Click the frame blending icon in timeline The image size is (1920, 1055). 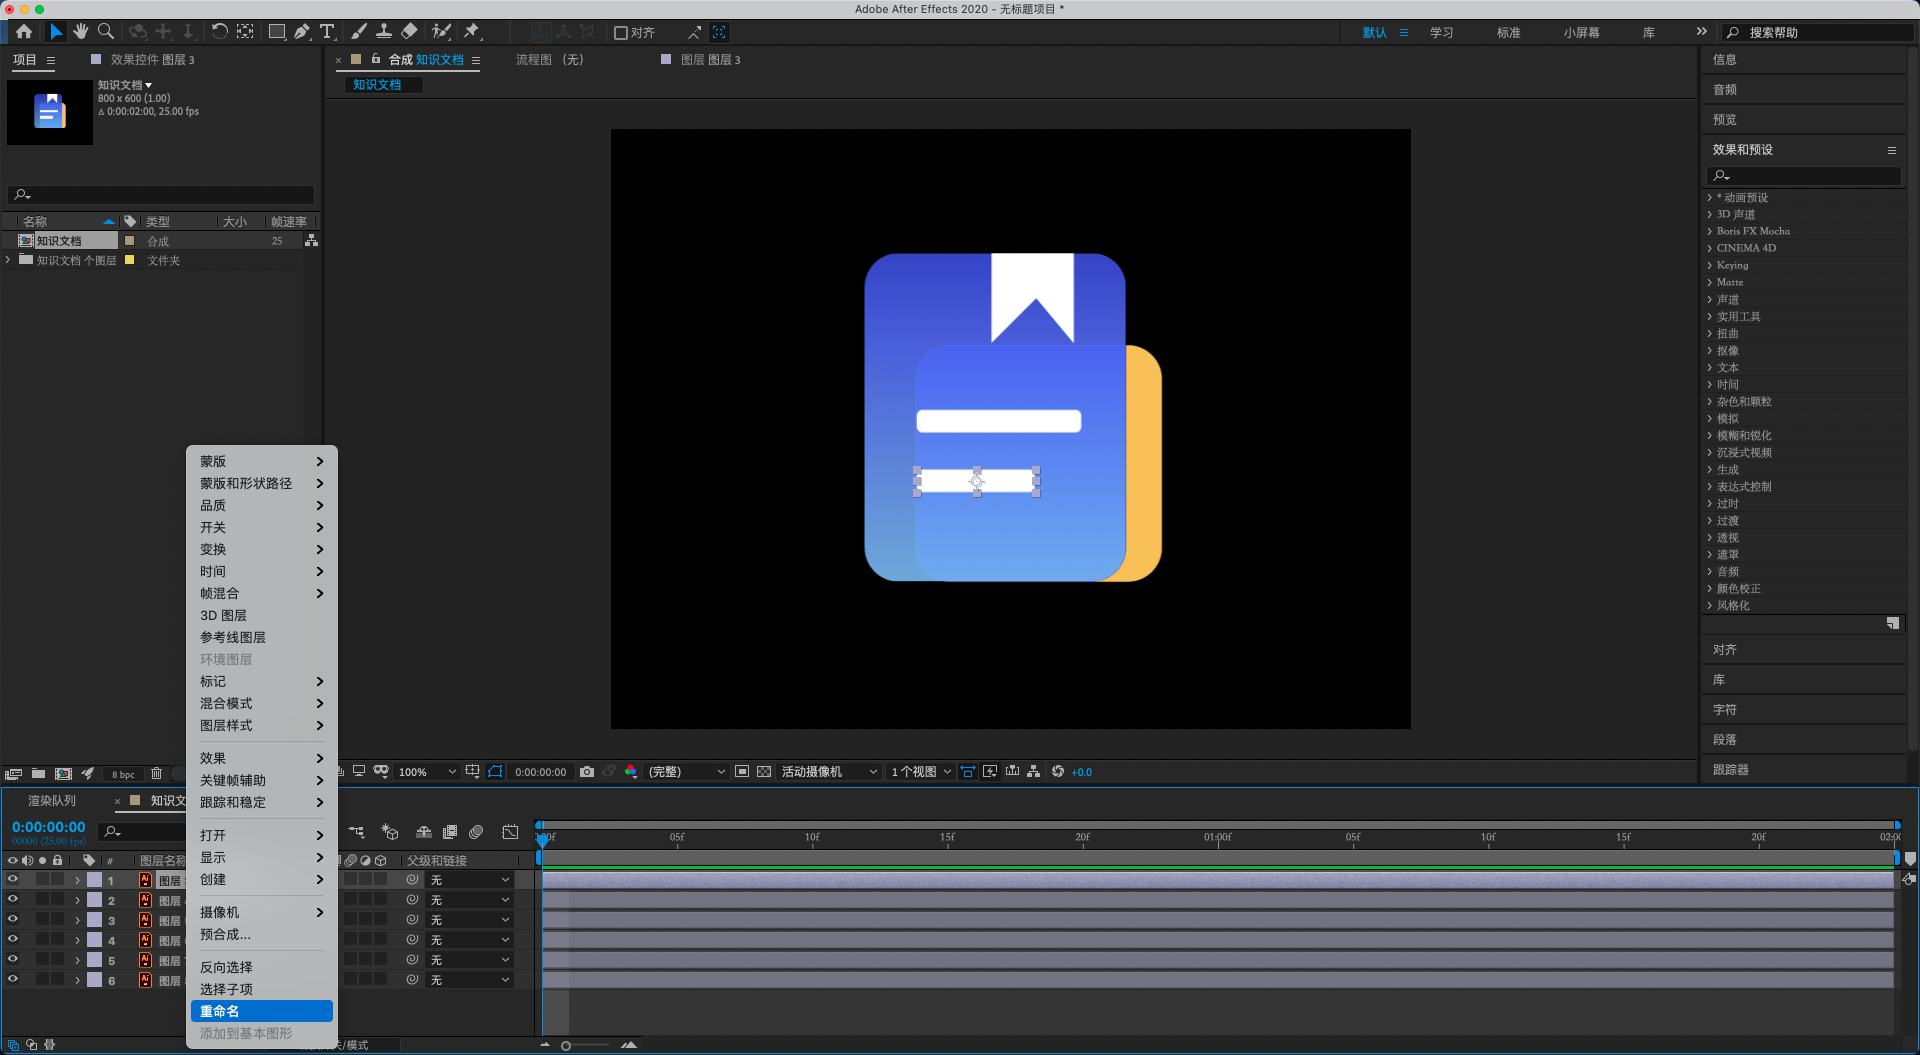(450, 832)
